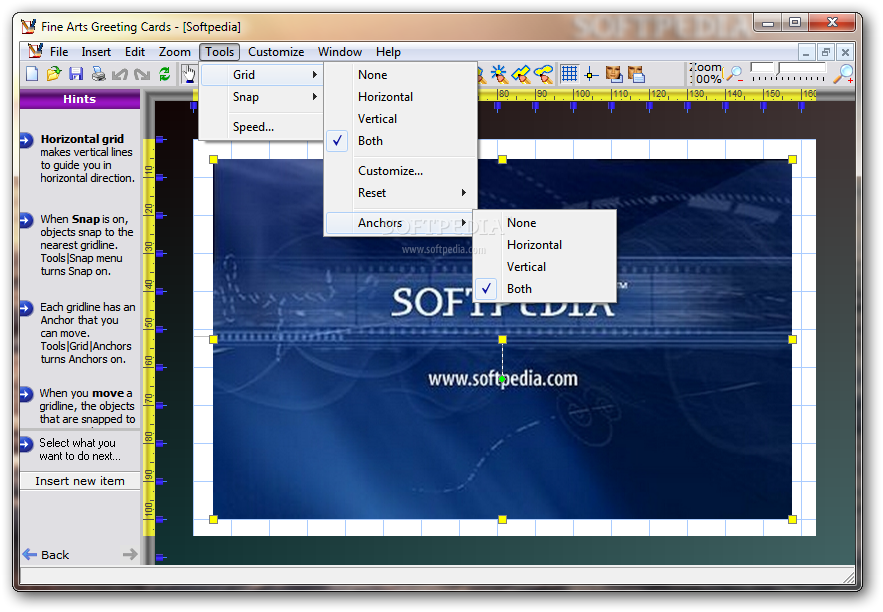
Task: Click the Back button in Hints panel
Action: point(46,555)
